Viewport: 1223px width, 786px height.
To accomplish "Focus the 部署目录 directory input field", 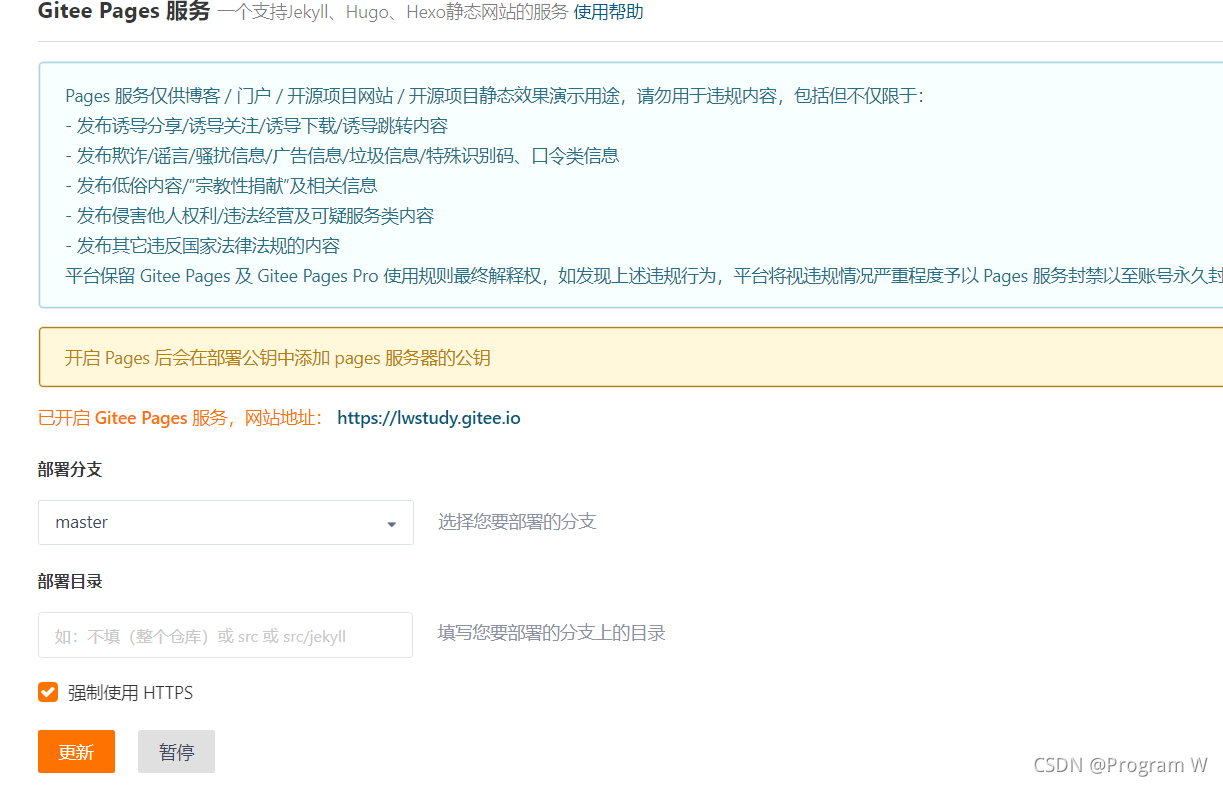I will pyautogui.click(x=226, y=635).
